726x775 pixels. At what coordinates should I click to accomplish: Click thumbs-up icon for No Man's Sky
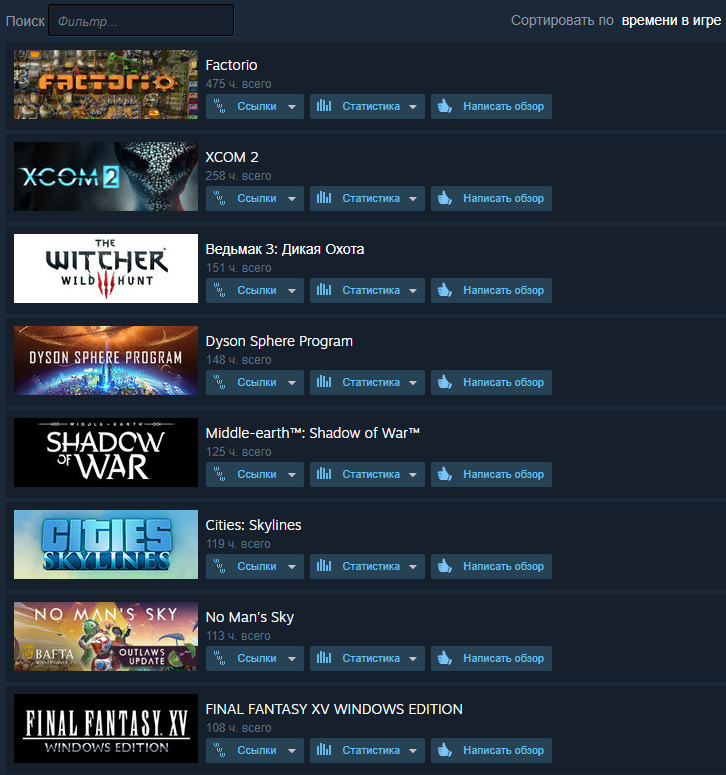tap(445, 658)
